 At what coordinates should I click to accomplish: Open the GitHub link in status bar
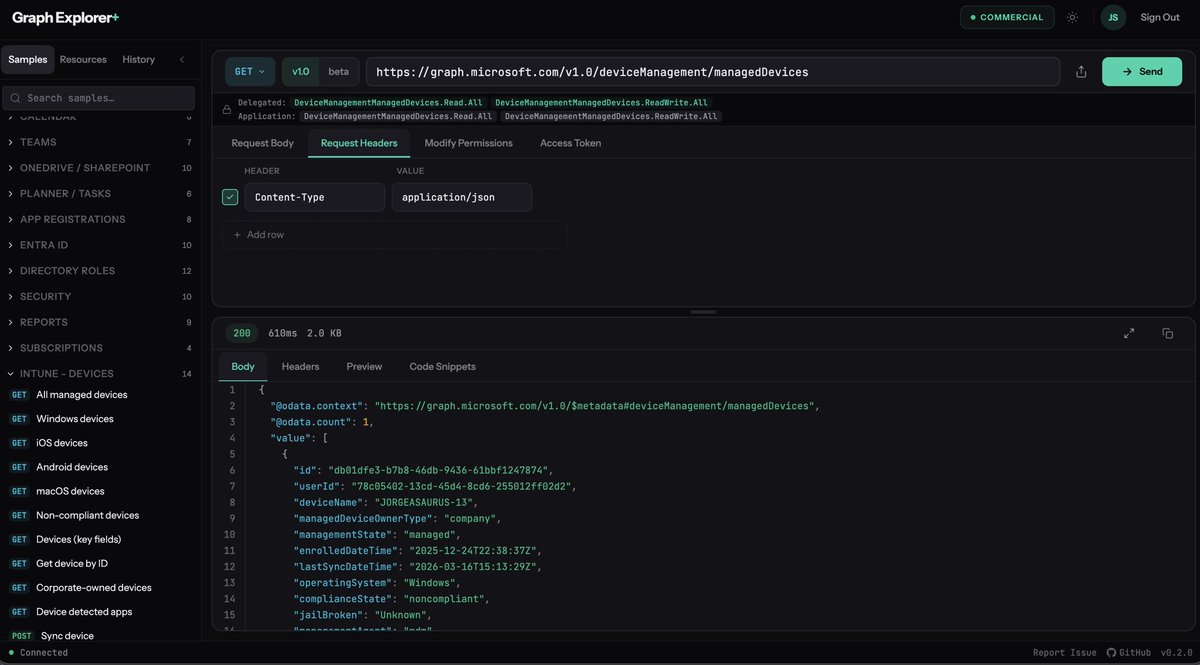(x=1128, y=652)
